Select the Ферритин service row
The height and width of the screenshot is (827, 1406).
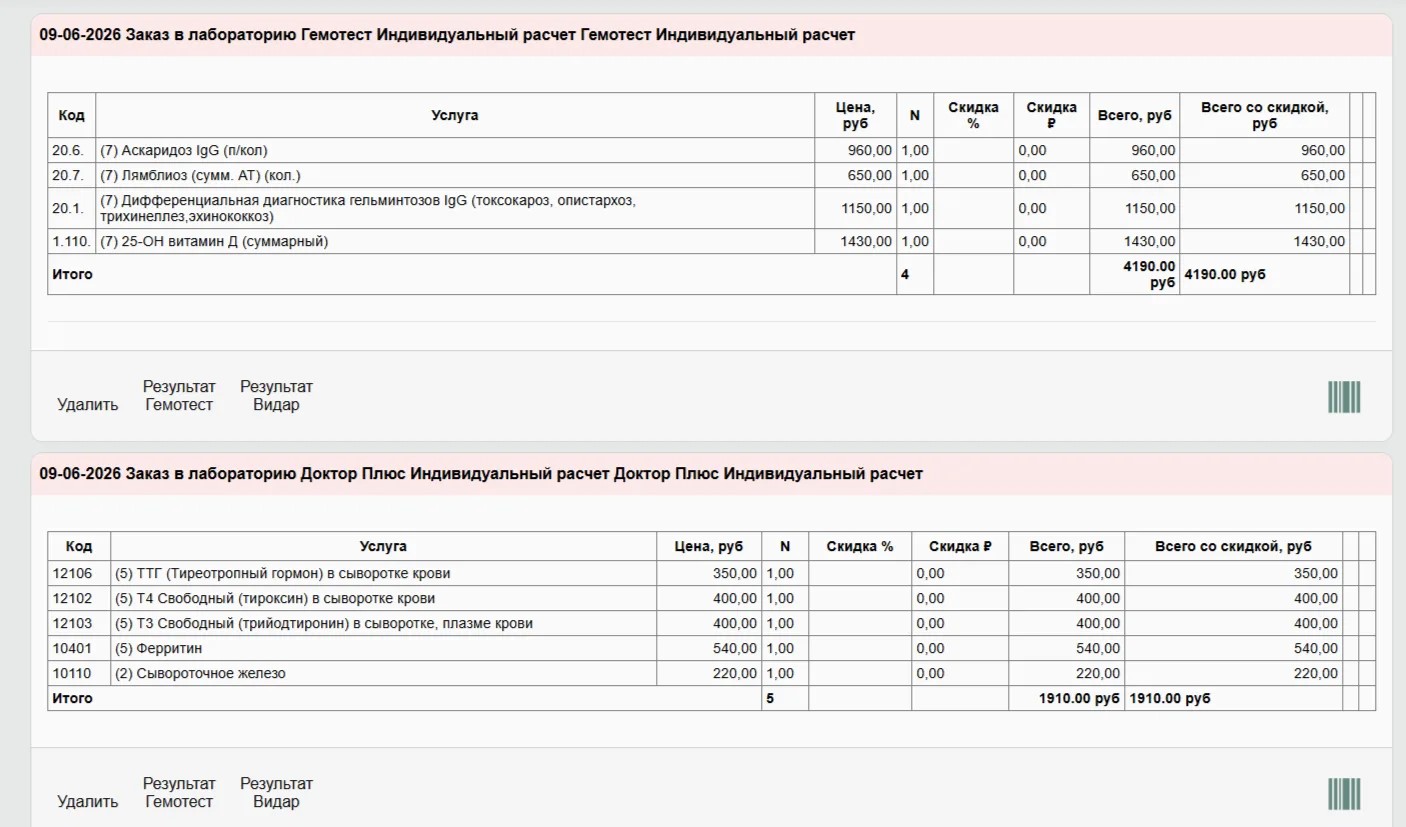click(x=711, y=648)
